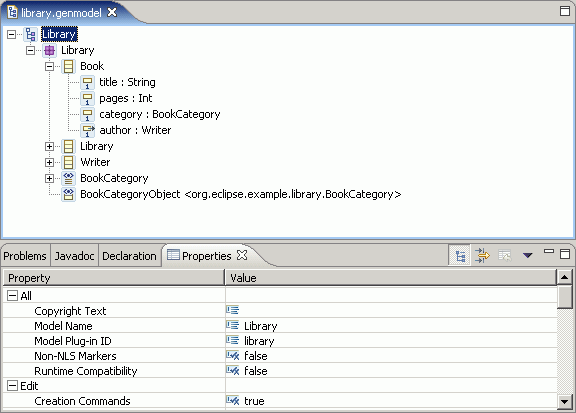This screenshot has width=576, height=413.
Task: Select the library.genmodel editor tab
Action: (x=61, y=13)
